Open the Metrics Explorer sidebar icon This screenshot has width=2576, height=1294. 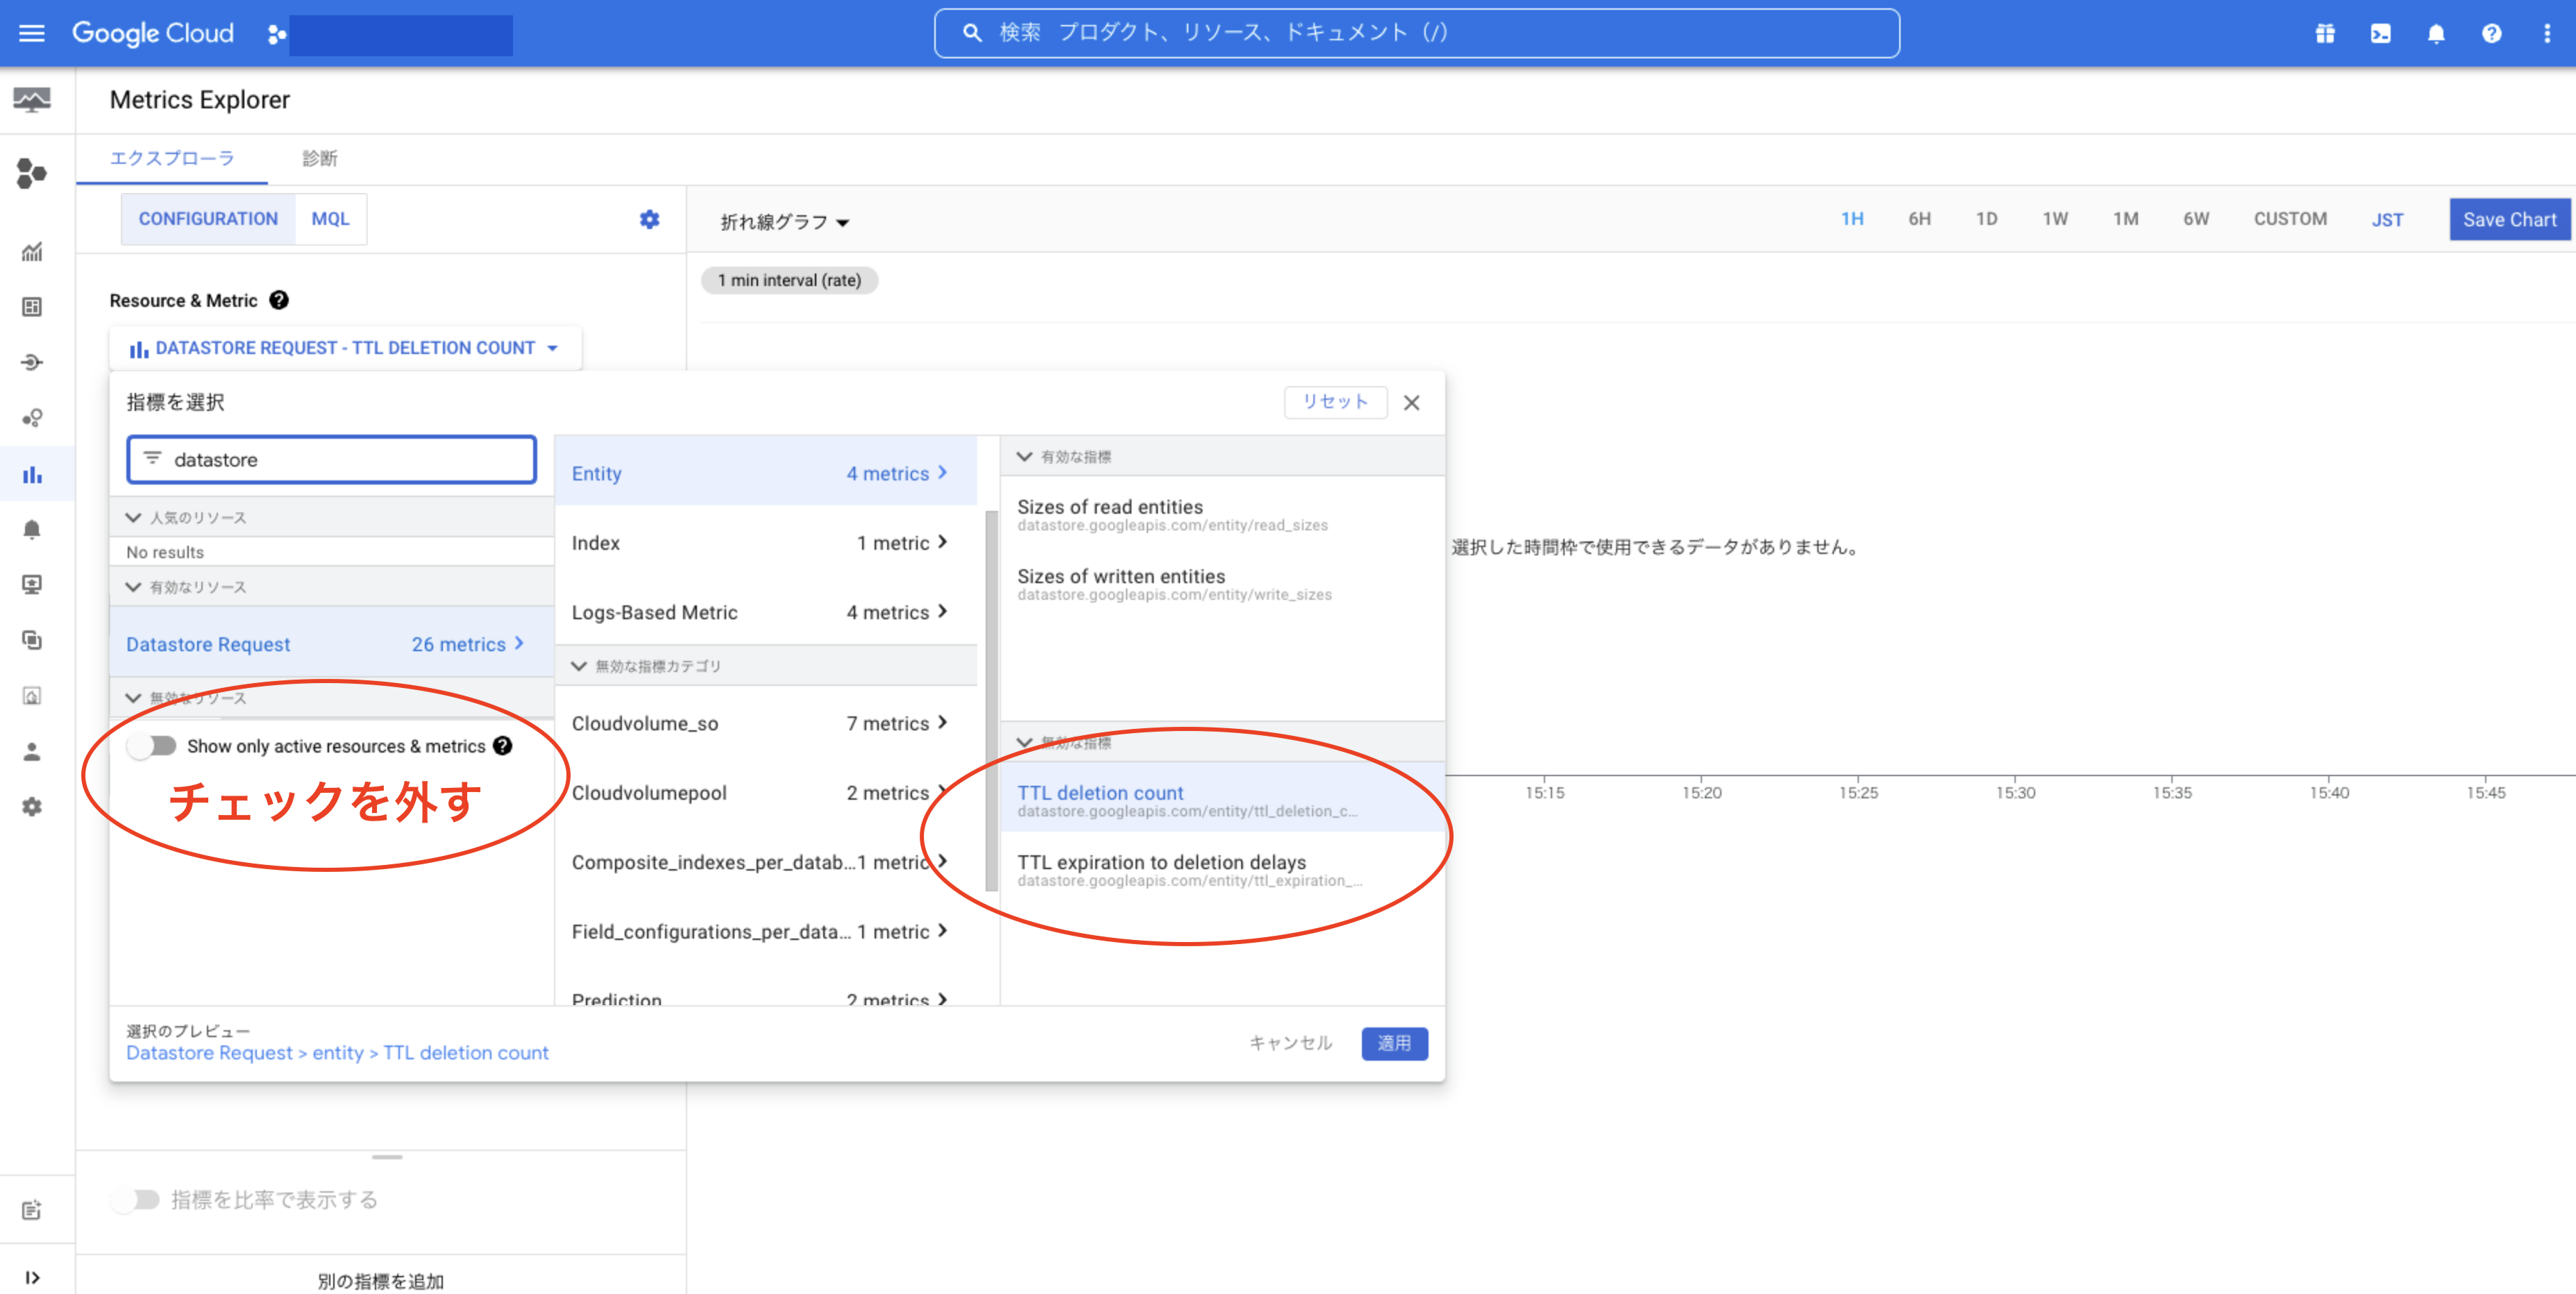click(x=32, y=474)
